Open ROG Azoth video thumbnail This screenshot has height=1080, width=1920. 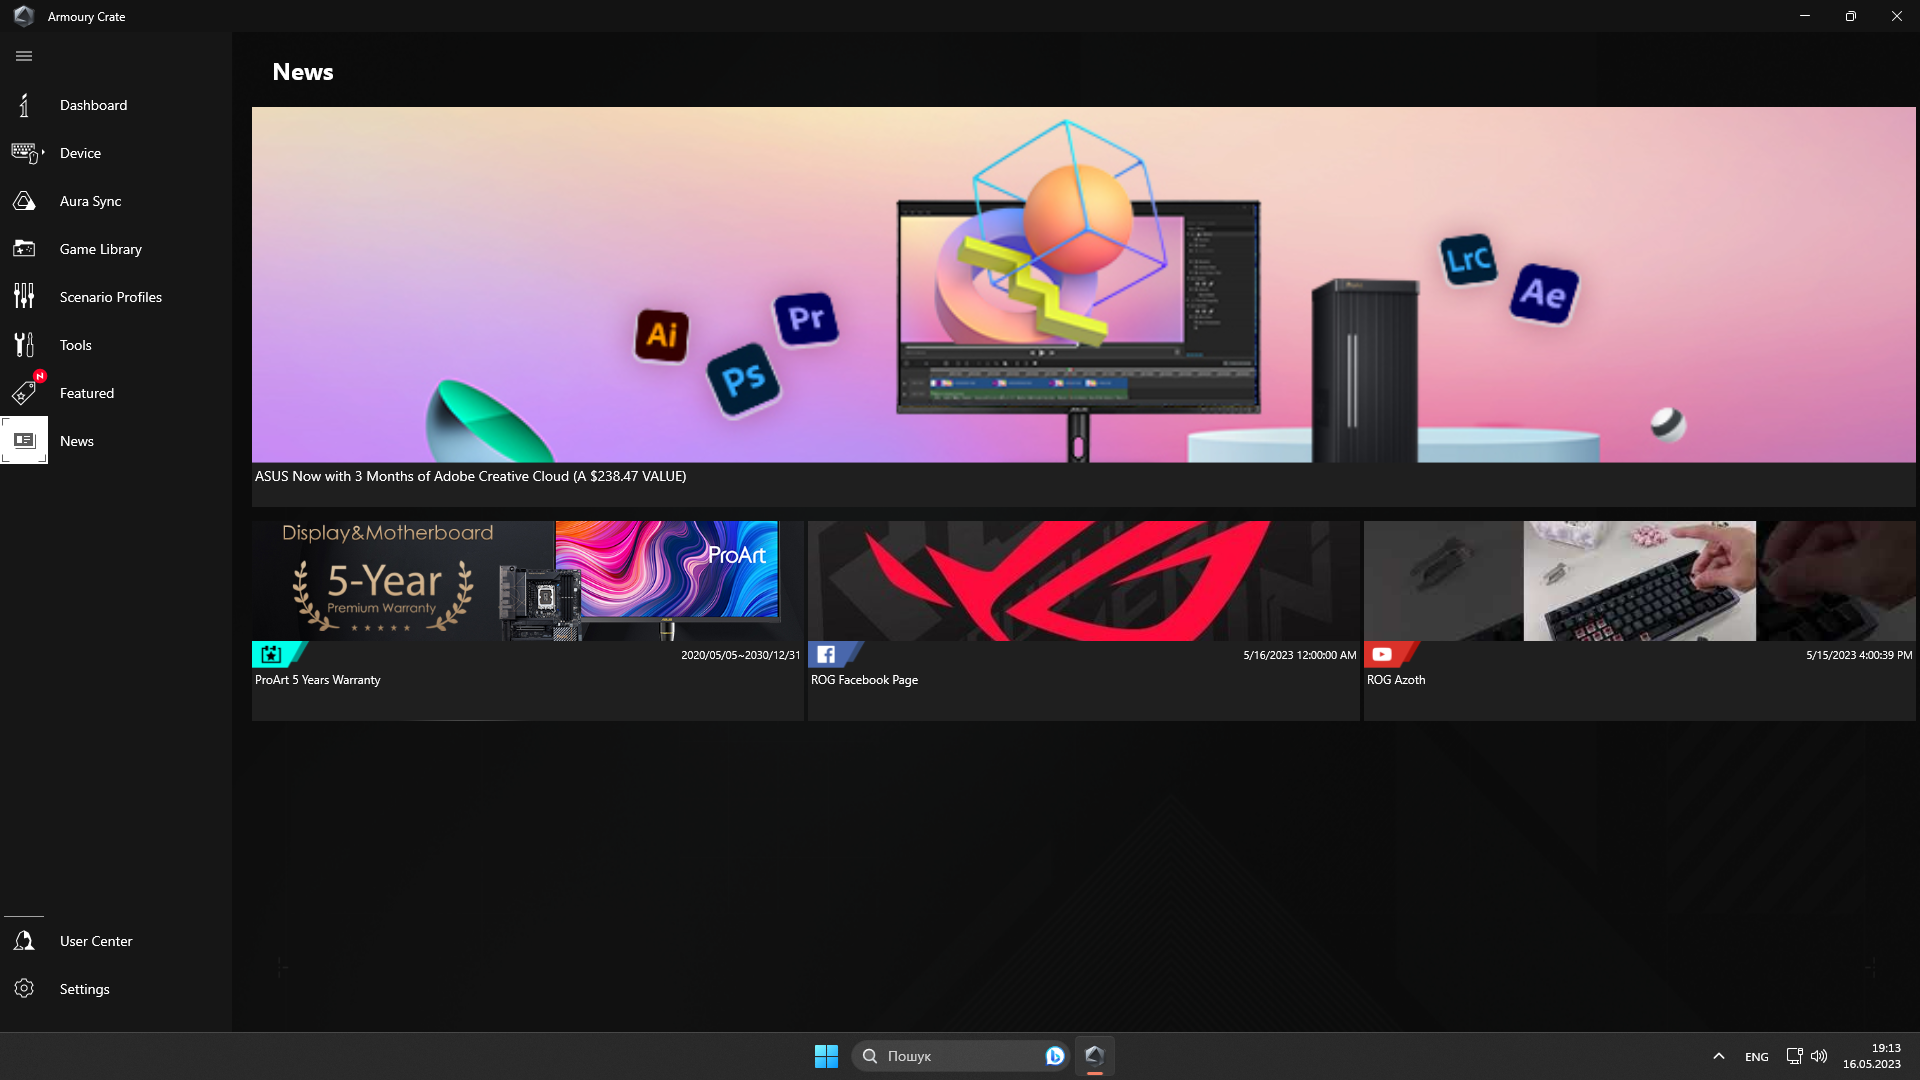click(x=1639, y=581)
